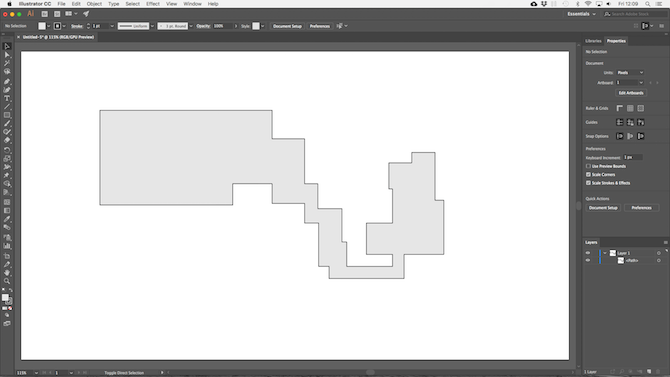The height and width of the screenshot is (377, 670).
Task: Select the Direct Selection tool
Action: tap(7, 55)
